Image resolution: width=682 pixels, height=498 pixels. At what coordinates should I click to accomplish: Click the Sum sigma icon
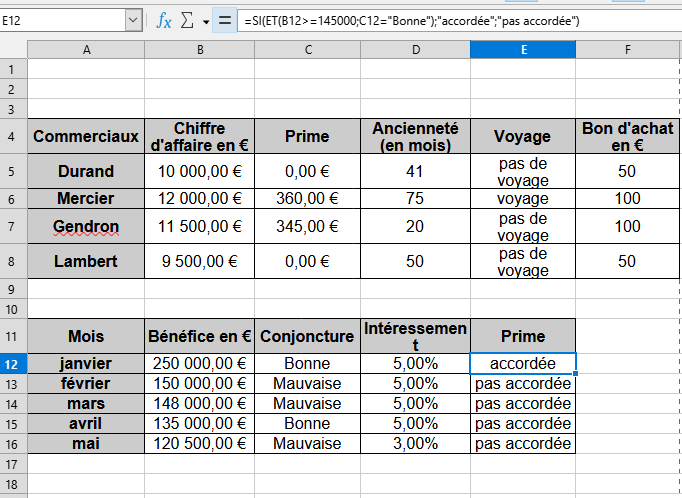[187, 20]
